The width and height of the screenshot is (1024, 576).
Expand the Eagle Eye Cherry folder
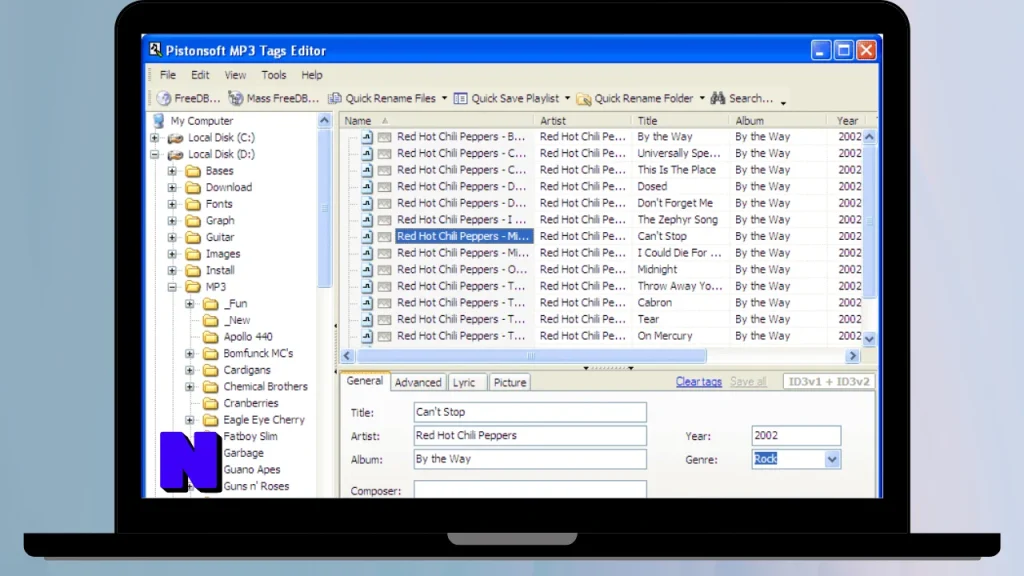click(x=189, y=420)
